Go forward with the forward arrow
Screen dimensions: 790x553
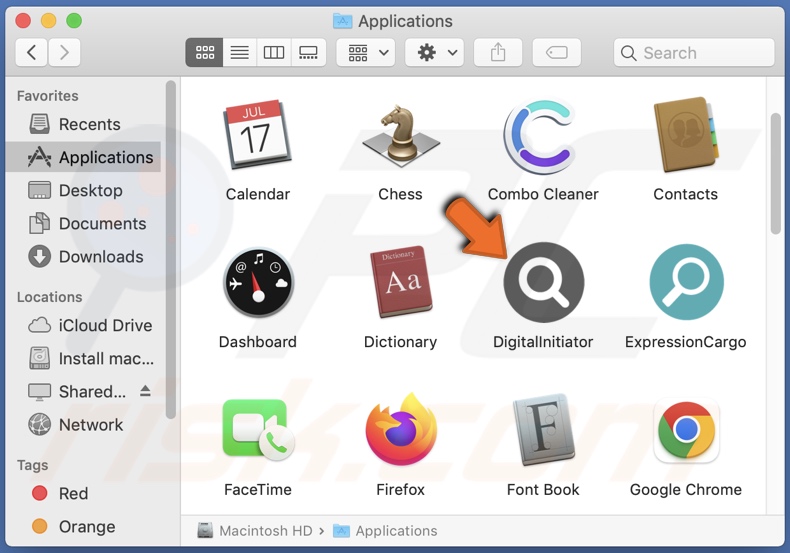click(x=64, y=52)
